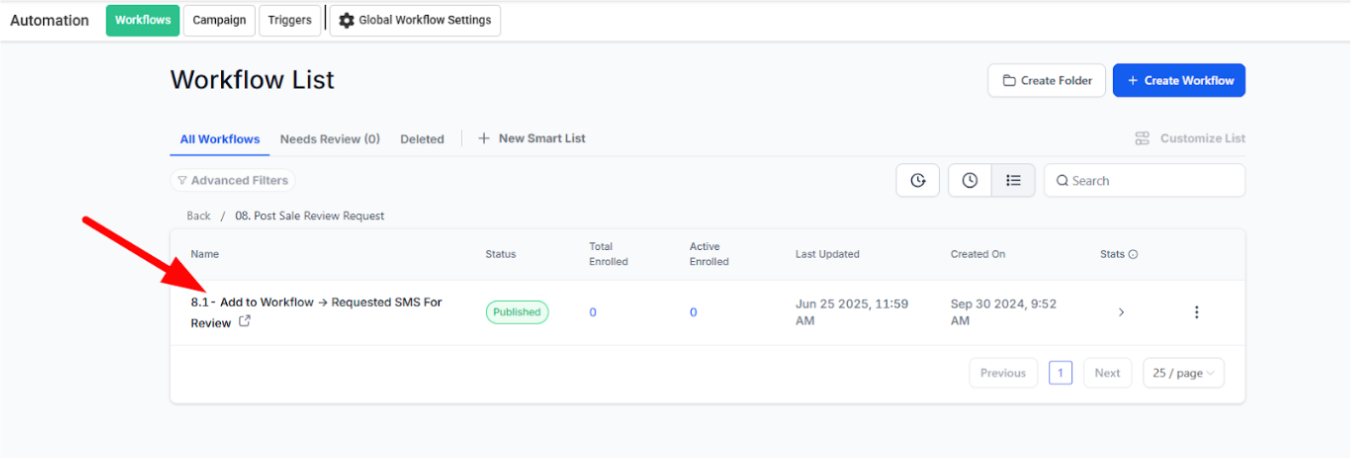This screenshot has width=1355, height=458.
Task: Add a New Smart List
Action: pyautogui.click(x=532, y=138)
